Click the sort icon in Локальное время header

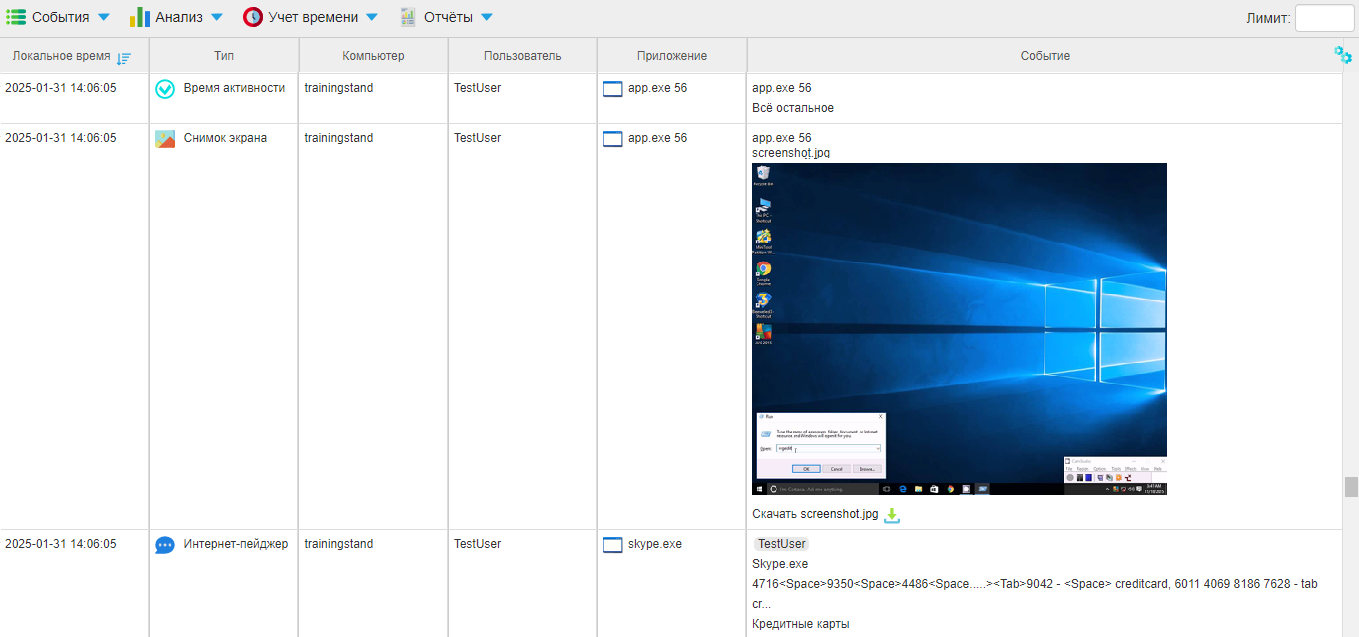(x=124, y=58)
